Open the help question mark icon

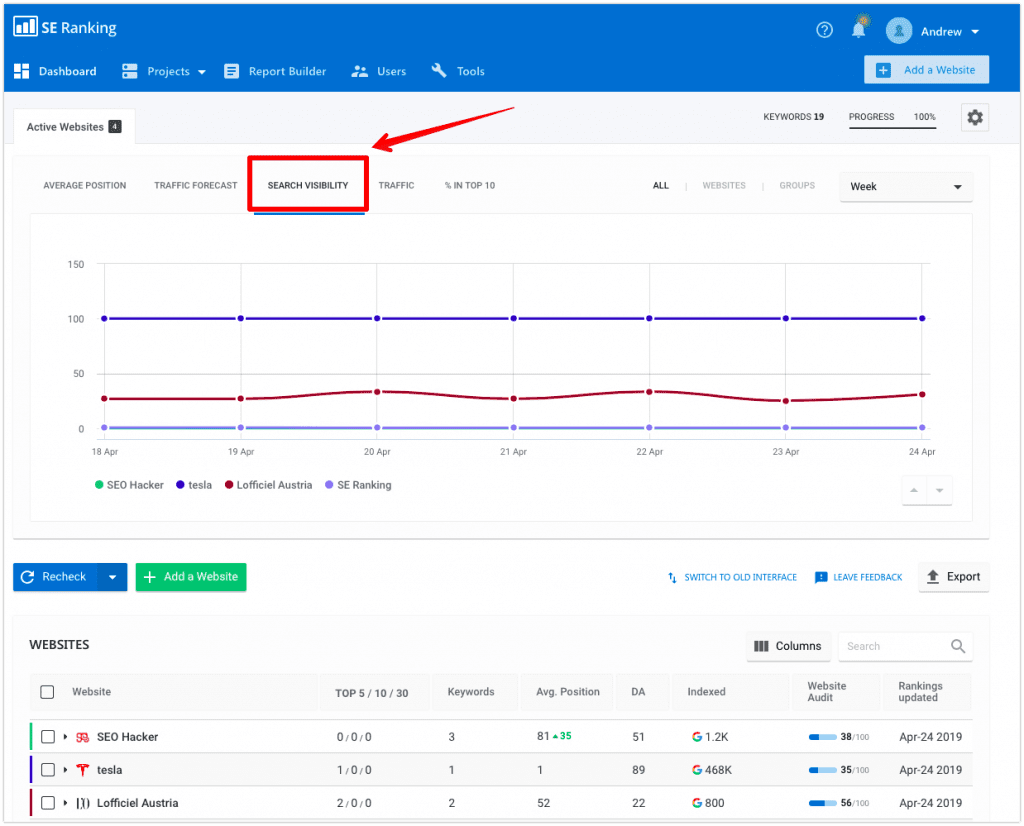click(824, 30)
